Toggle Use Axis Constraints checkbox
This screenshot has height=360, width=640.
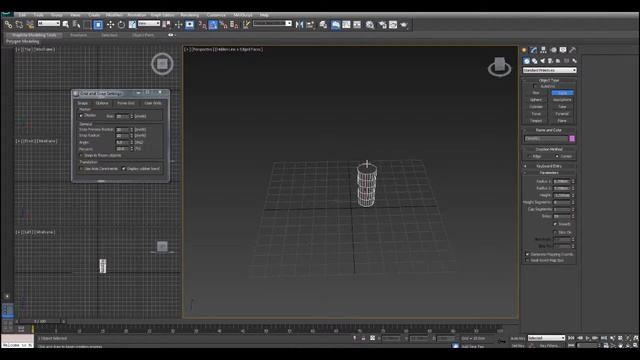(81, 169)
